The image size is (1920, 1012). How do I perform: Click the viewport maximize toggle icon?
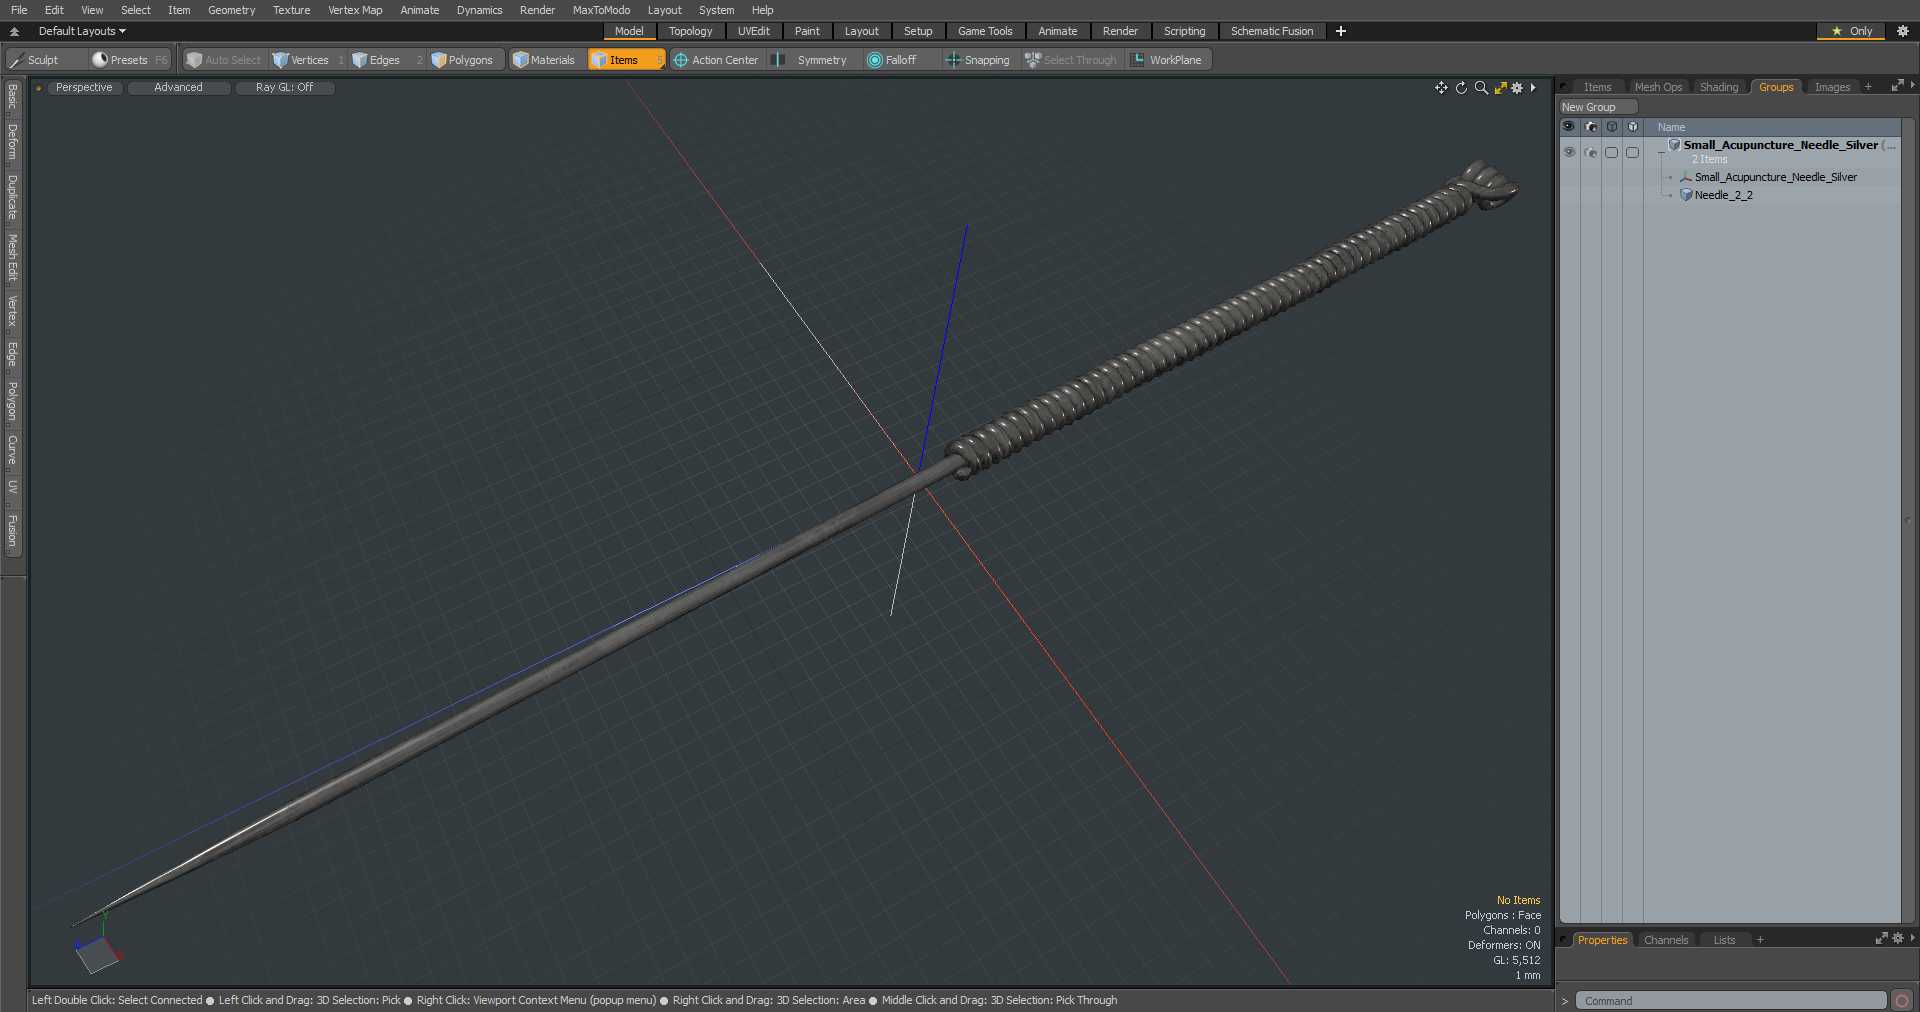click(1501, 88)
